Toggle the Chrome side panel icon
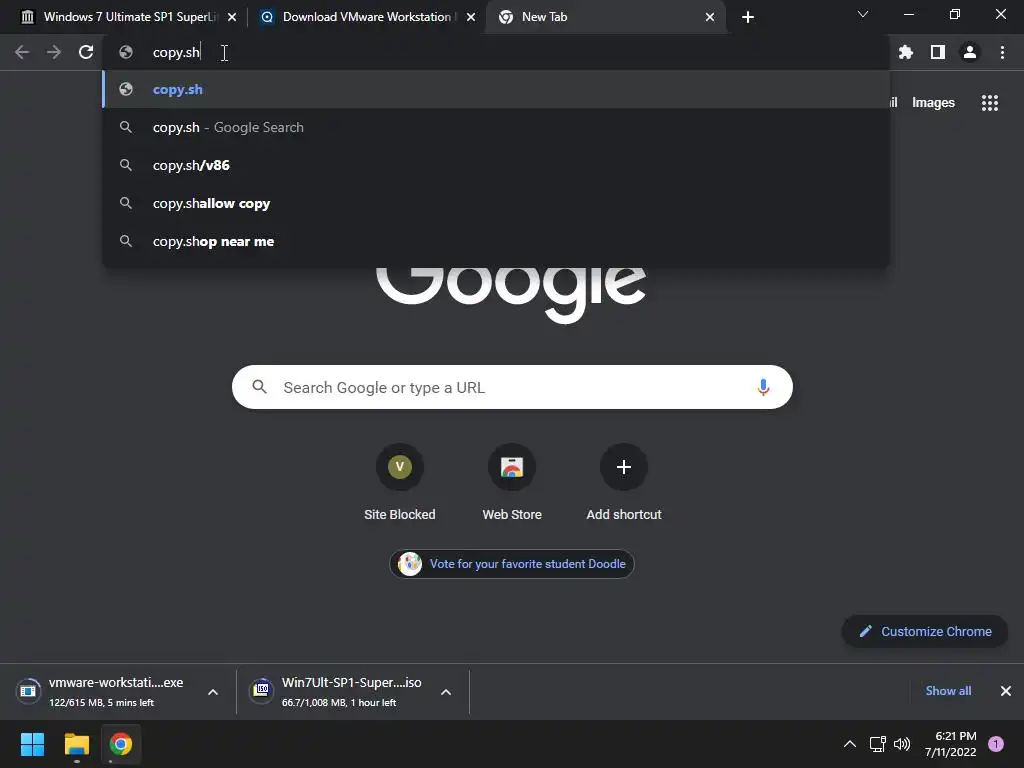The width and height of the screenshot is (1024, 768). [x=938, y=52]
